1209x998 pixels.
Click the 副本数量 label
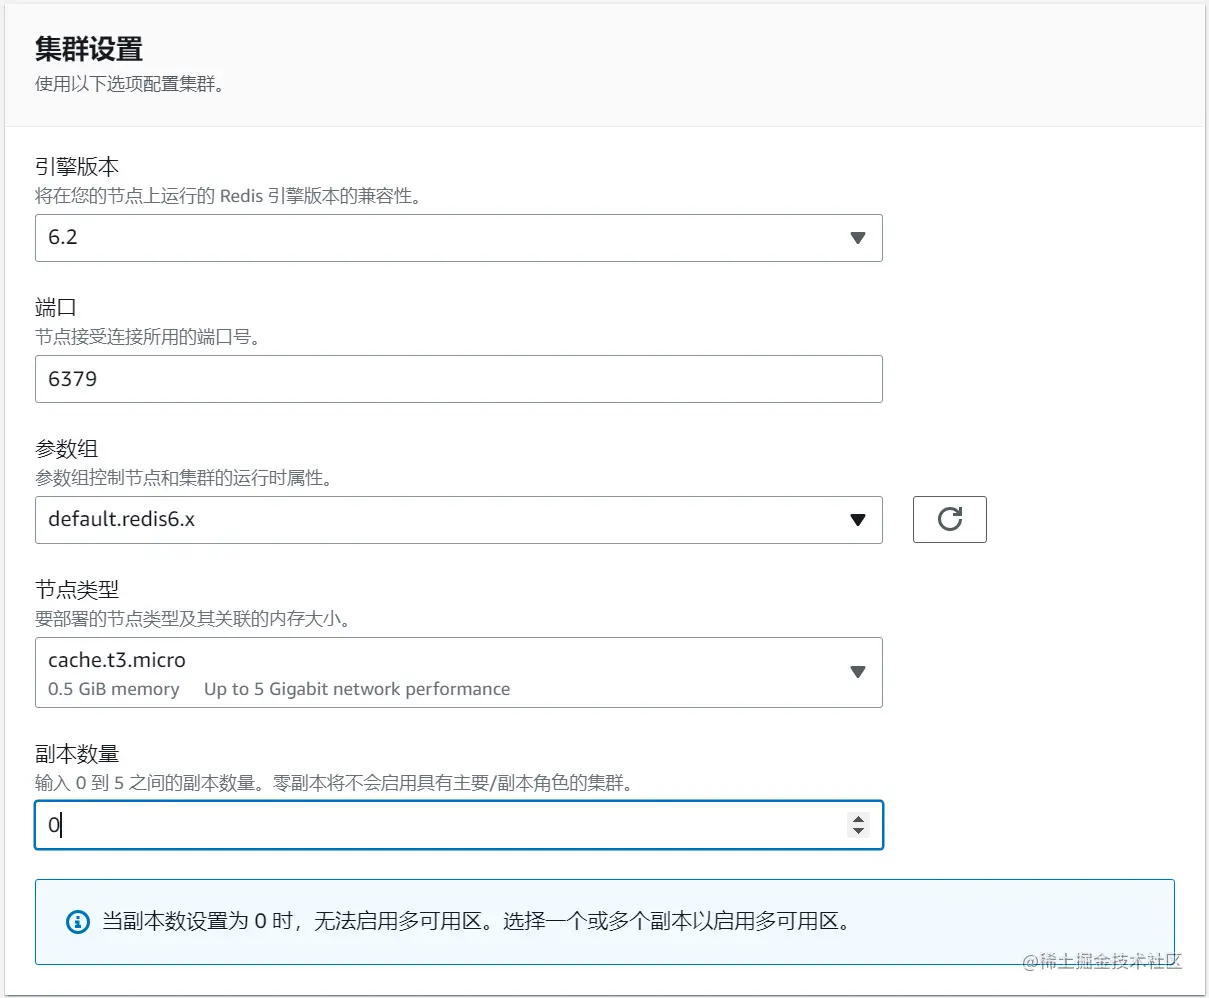point(77,754)
